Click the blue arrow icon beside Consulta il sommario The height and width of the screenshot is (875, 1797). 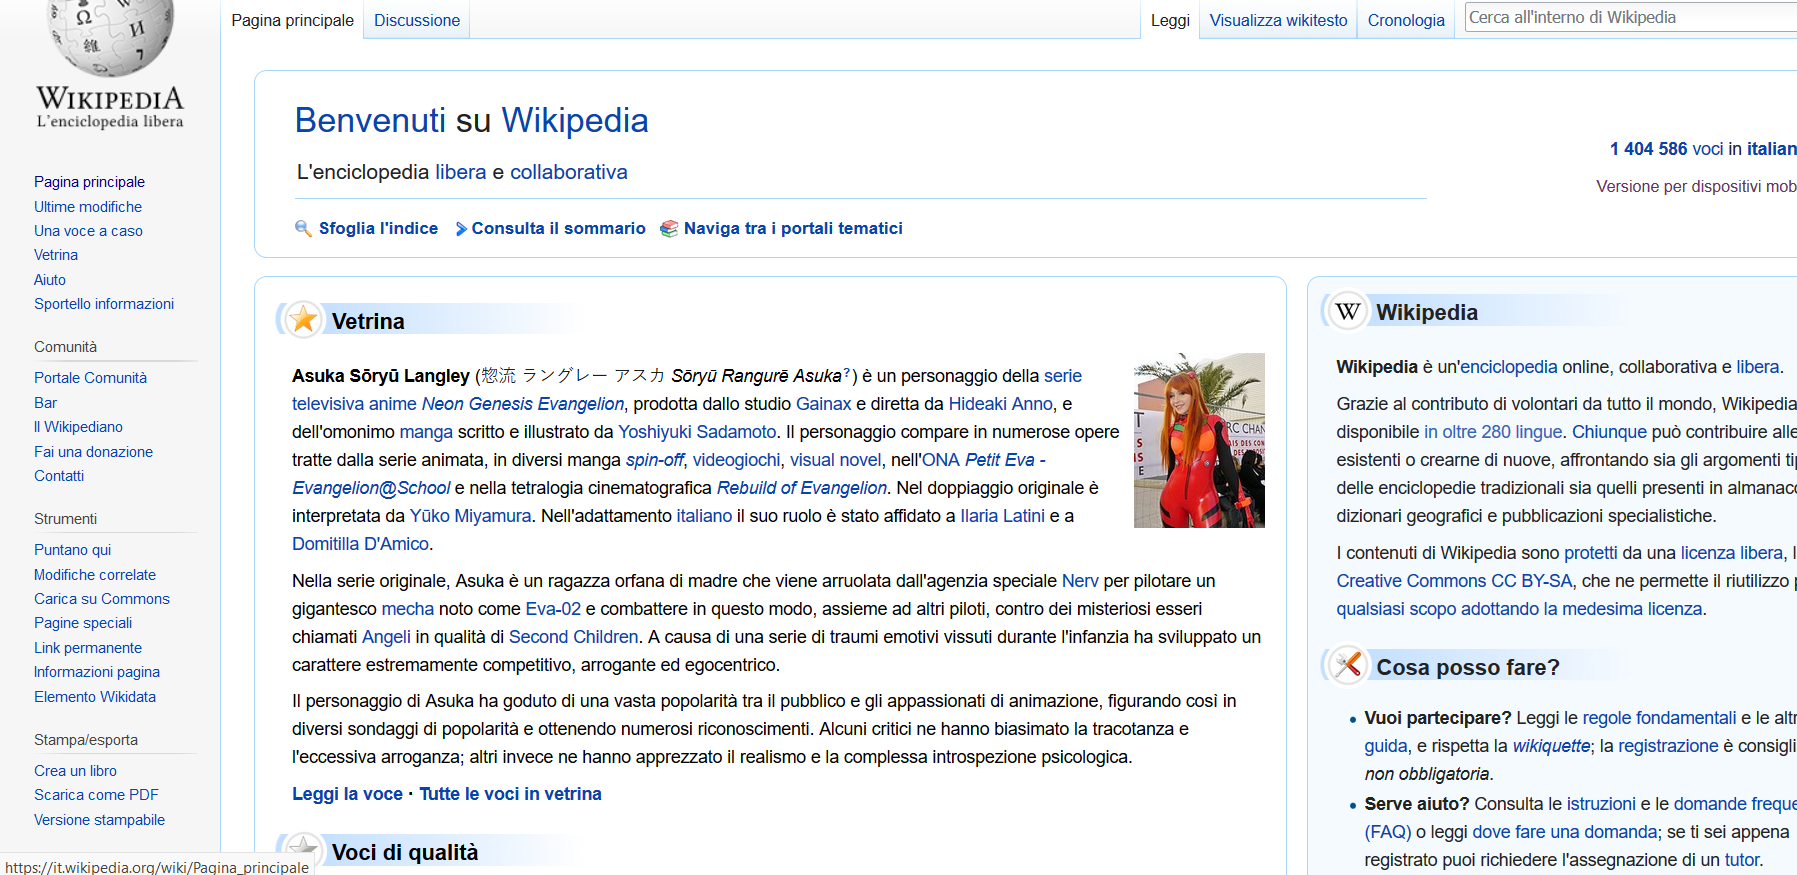(461, 229)
